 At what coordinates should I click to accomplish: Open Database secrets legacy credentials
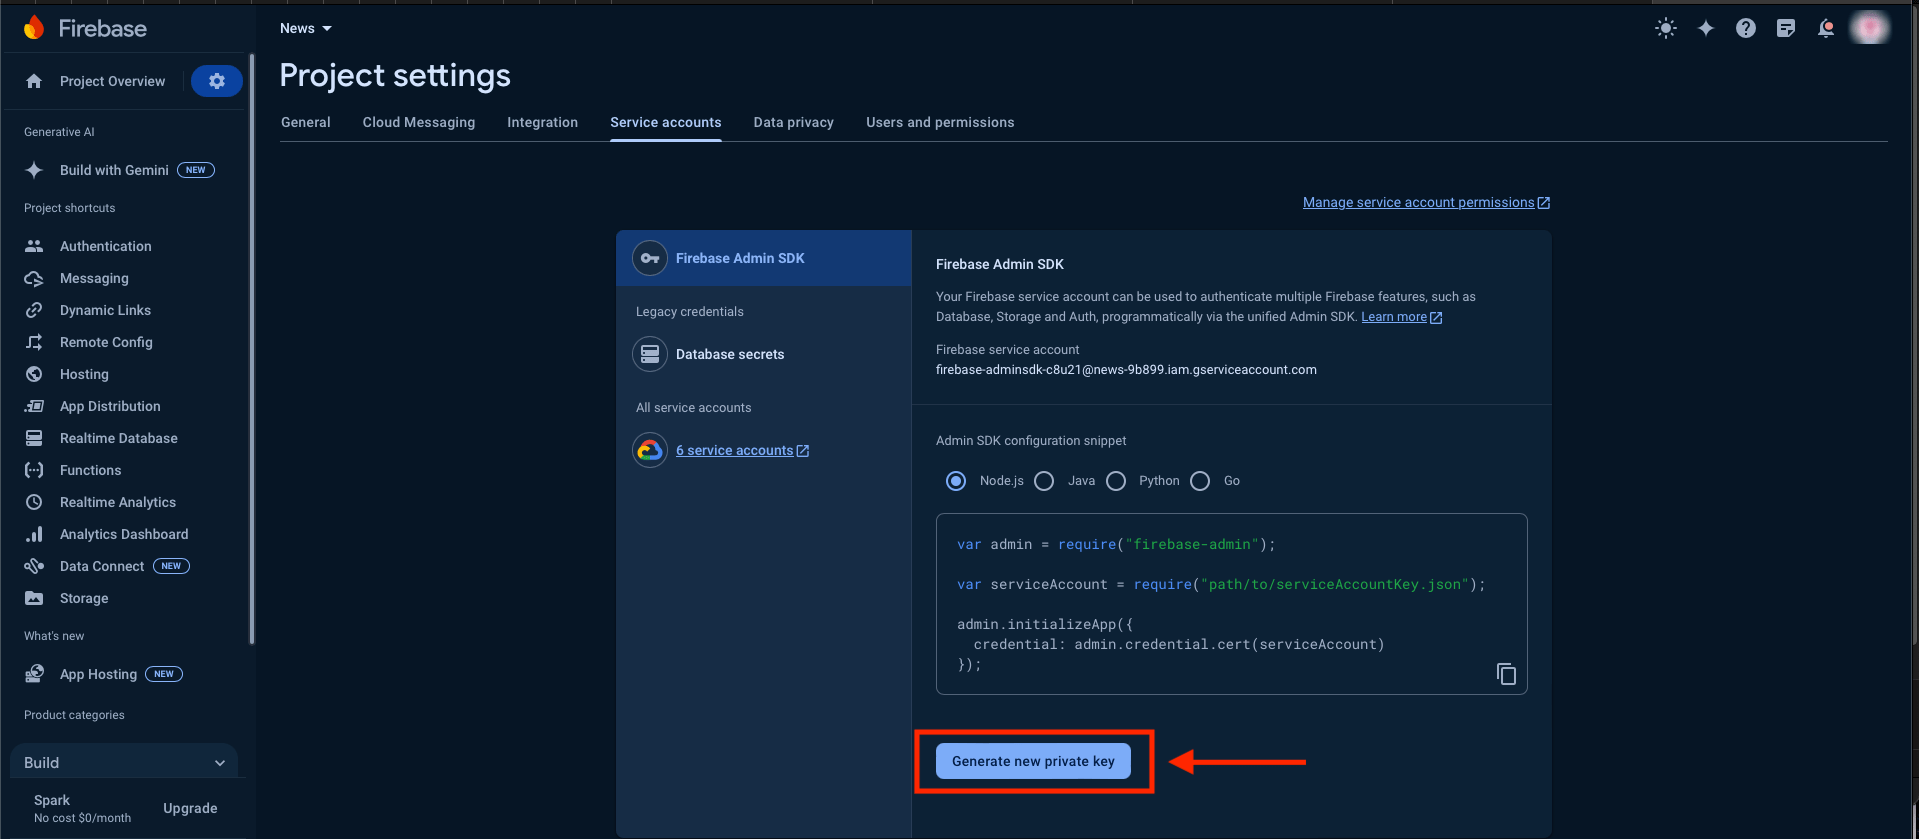[x=729, y=354]
